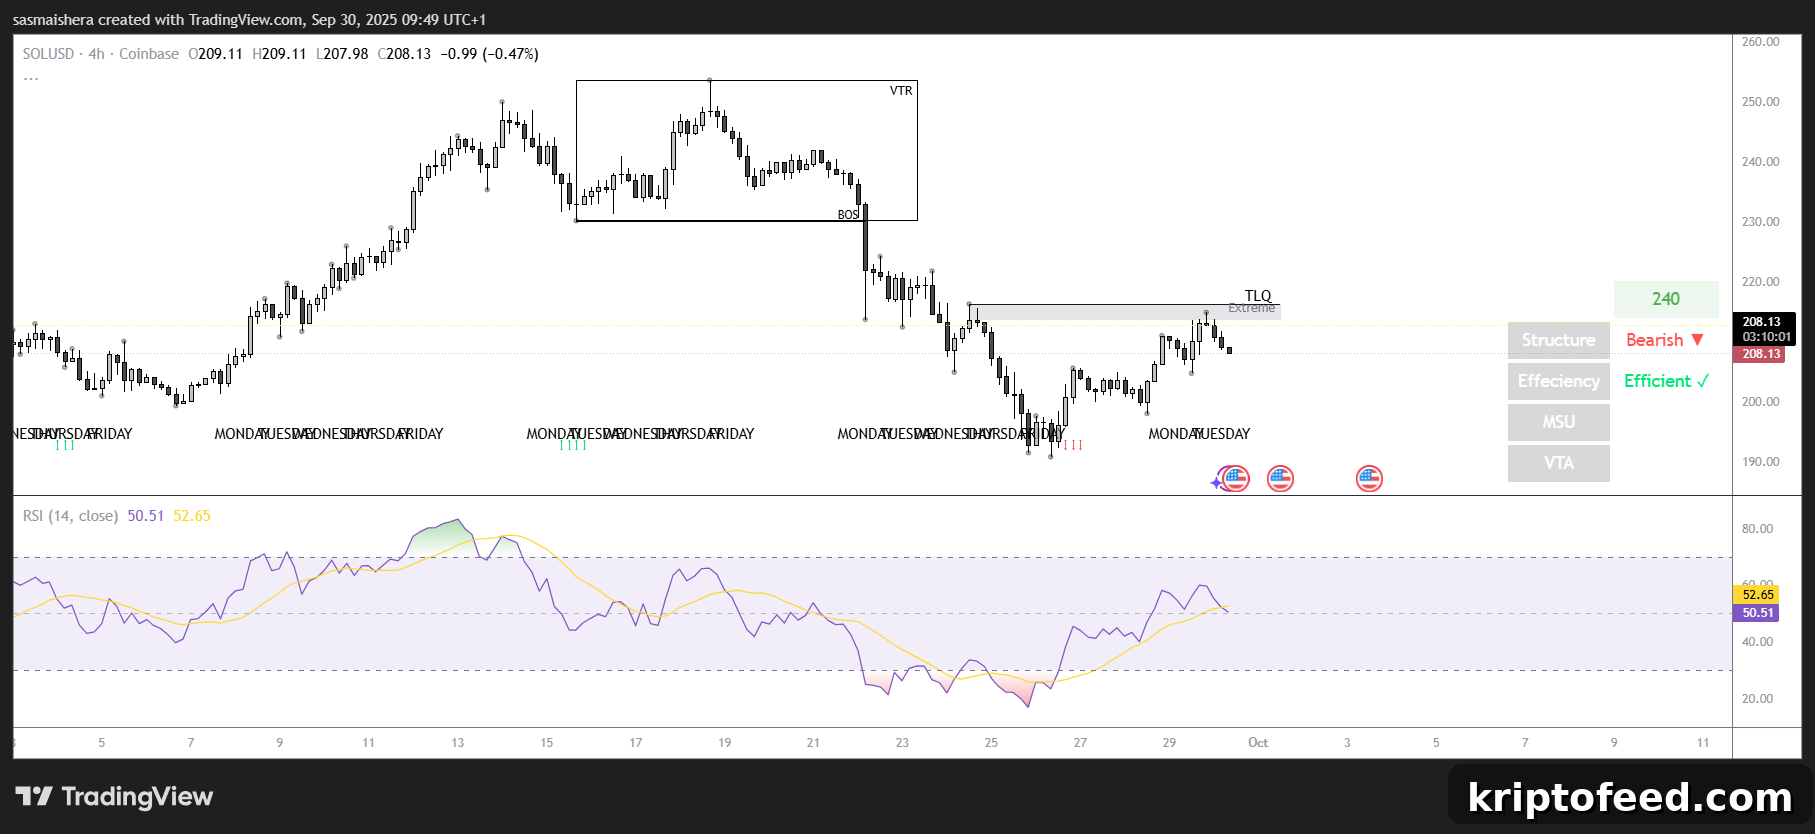Screen dimensions: 1815x834
Task: Click the high value H209.11
Action: tap(279, 54)
